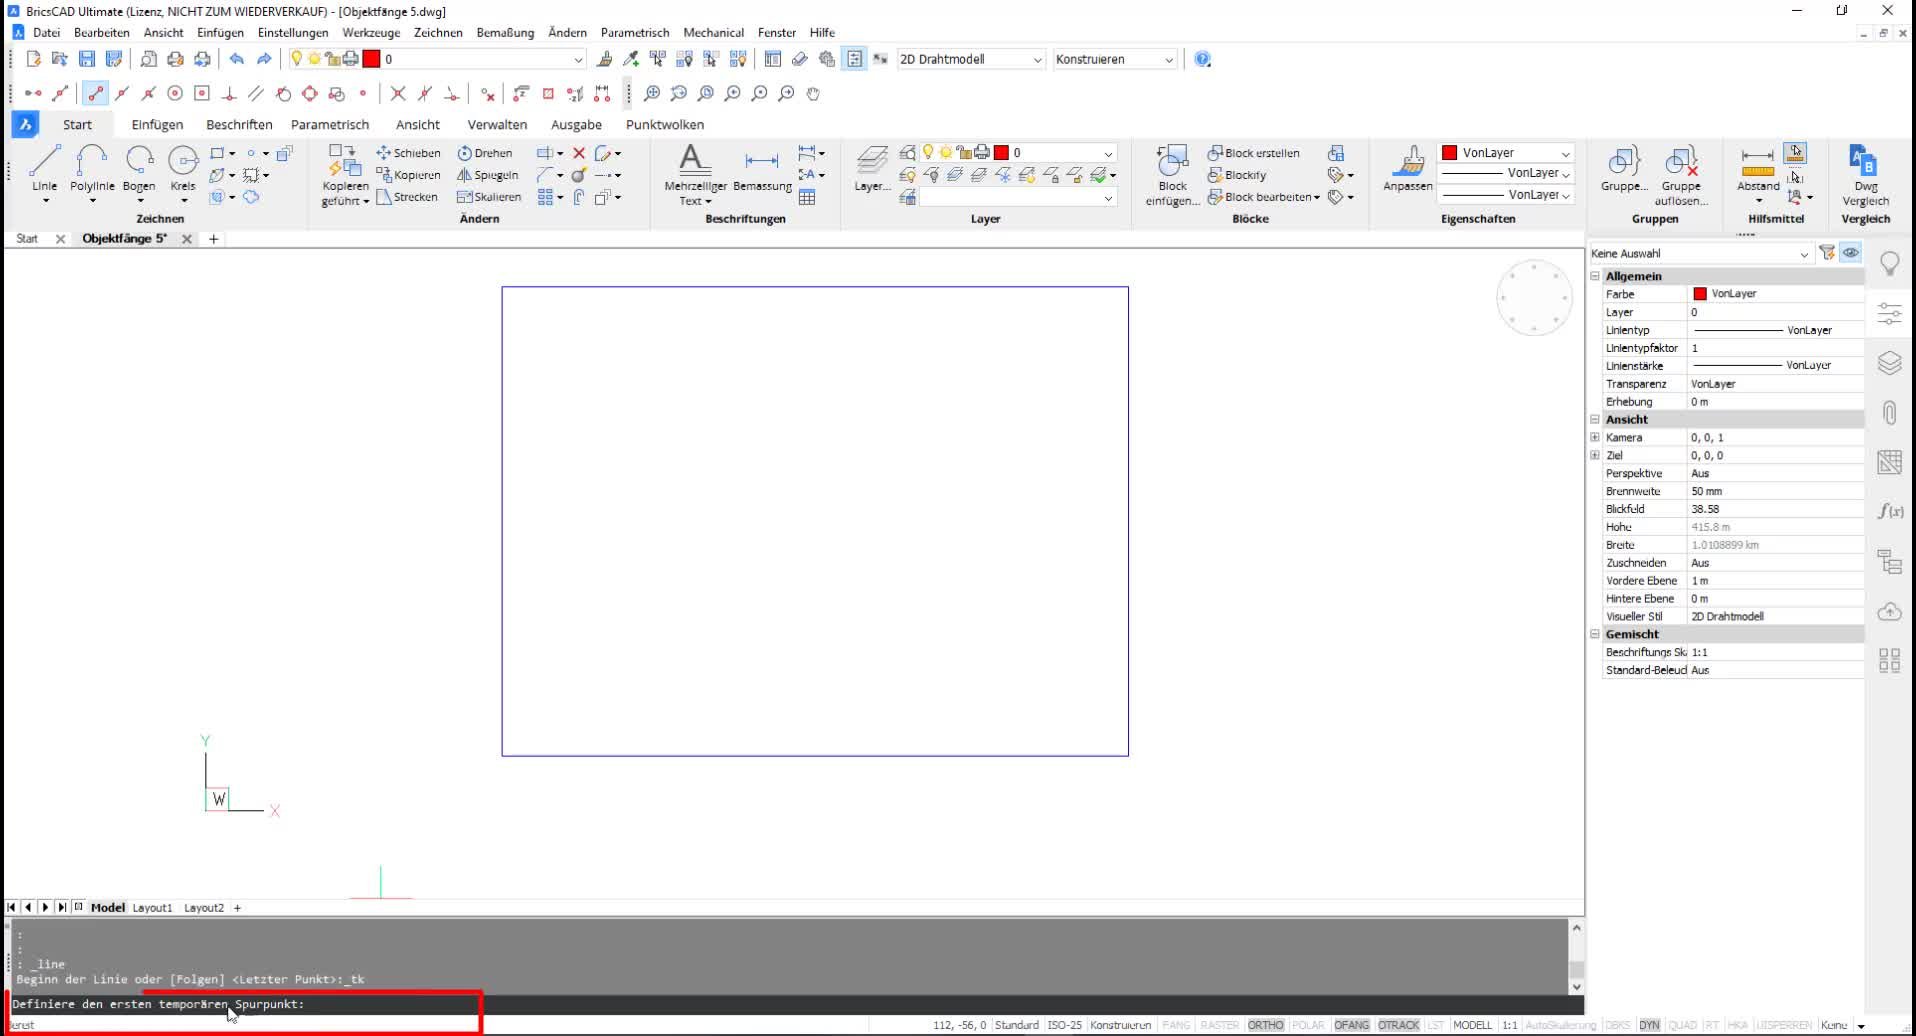Viewport: 1916px width, 1036px height.
Task: Click the red Löschen delete icon
Action: point(579,153)
